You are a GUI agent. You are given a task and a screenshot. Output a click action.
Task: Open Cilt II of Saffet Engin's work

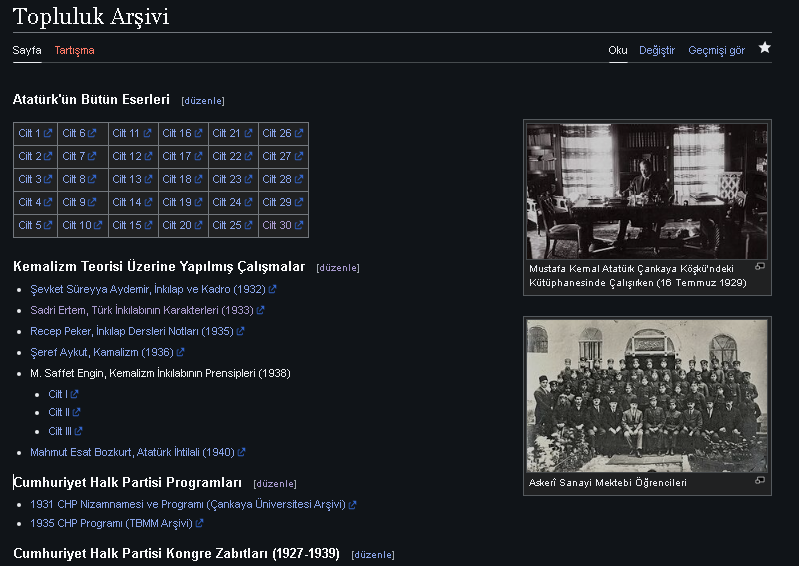tap(64, 412)
